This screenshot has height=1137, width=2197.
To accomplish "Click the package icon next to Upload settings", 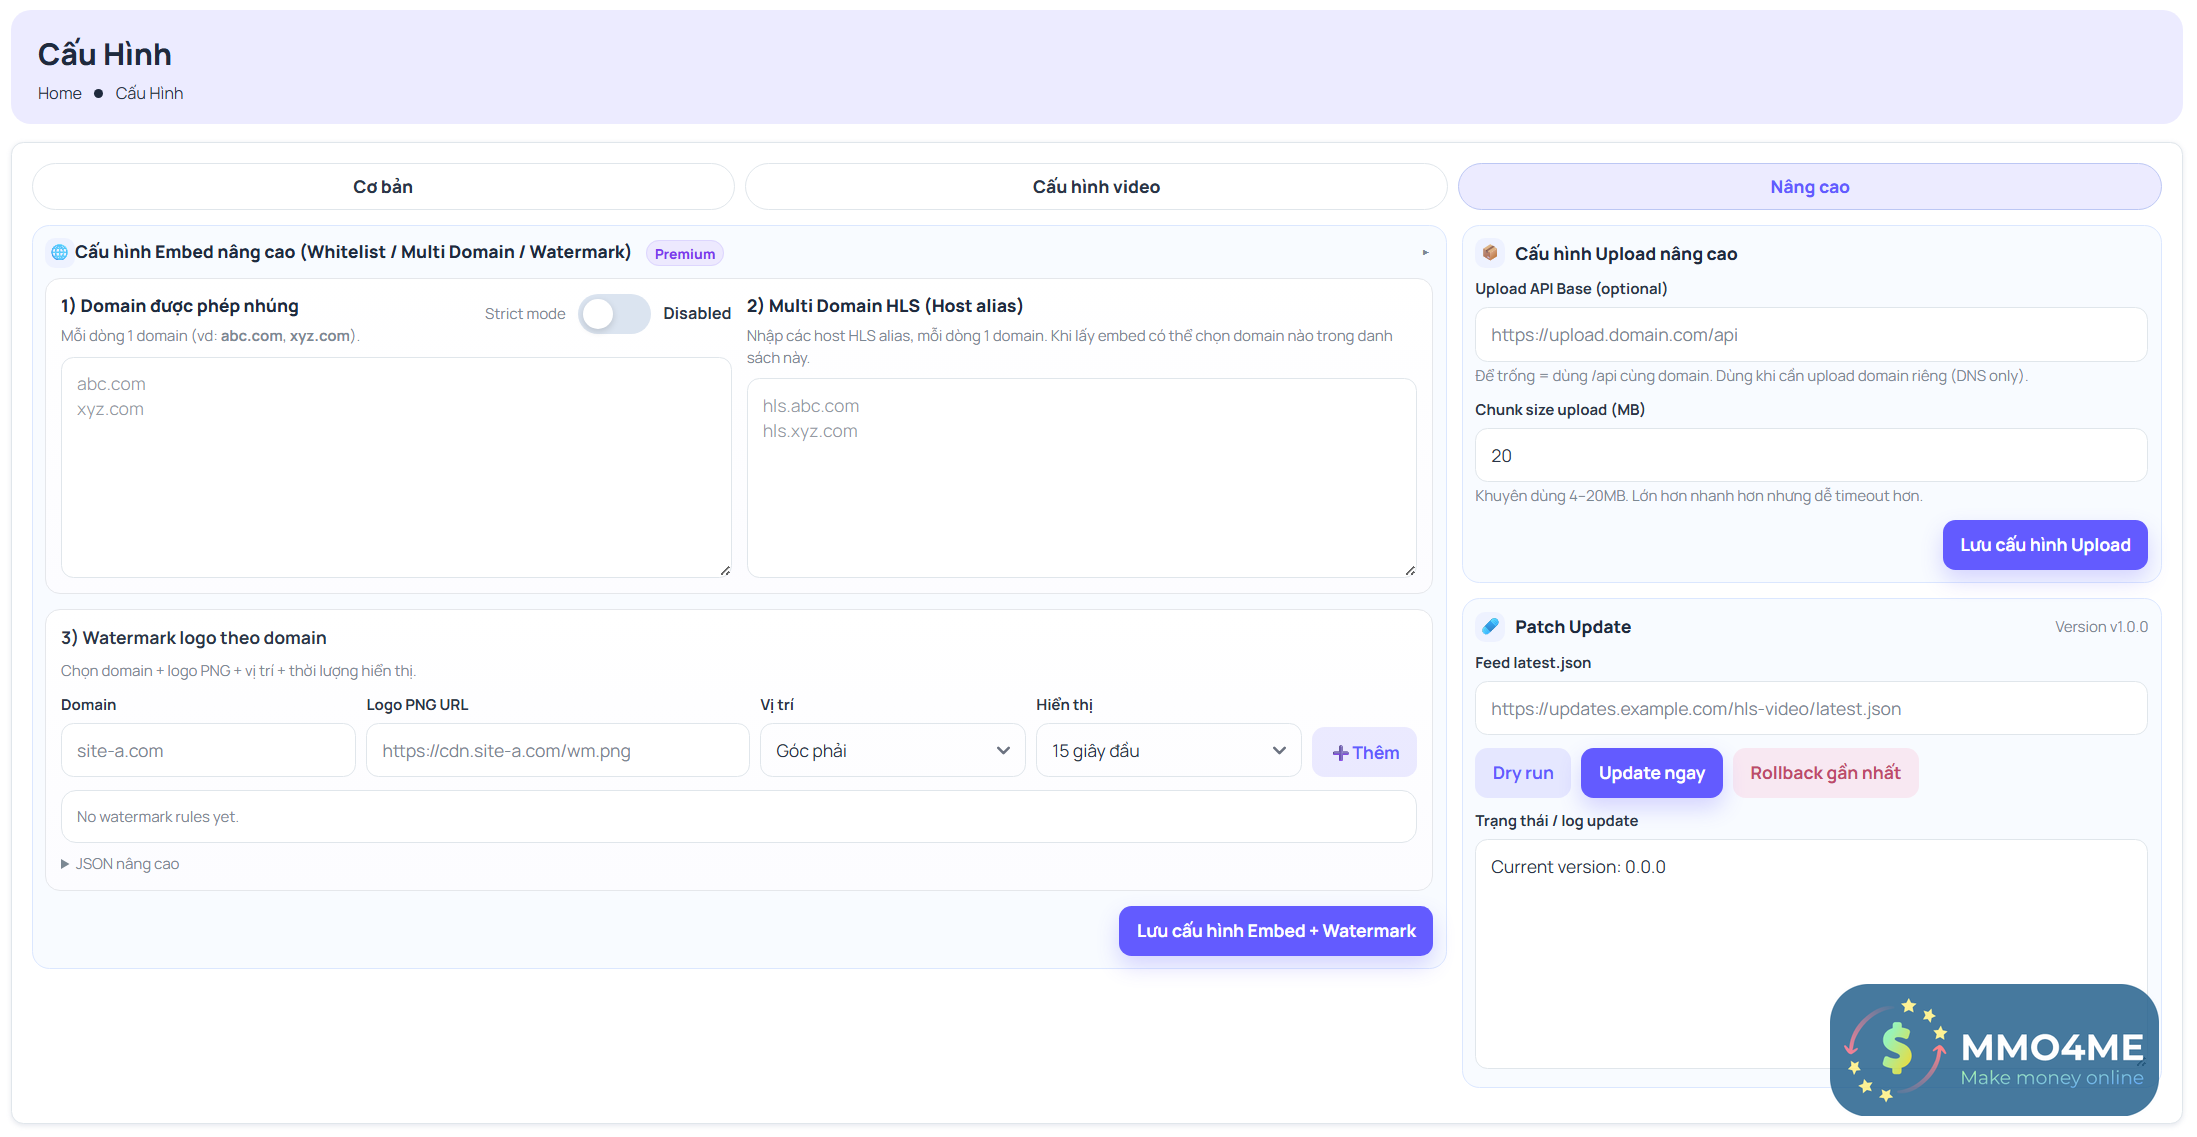I will [1490, 253].
